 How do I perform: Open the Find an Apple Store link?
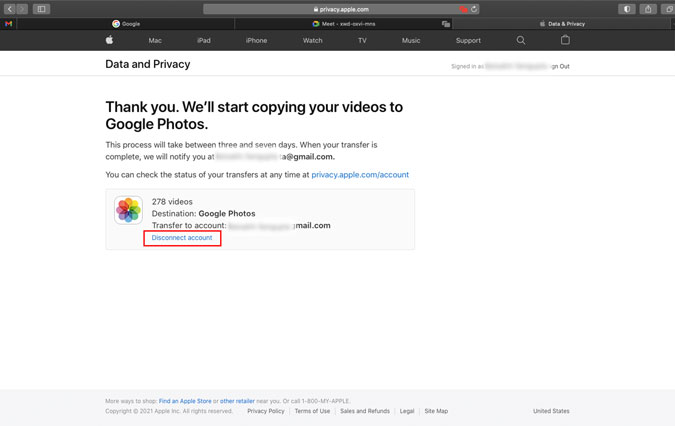click(185, 401)
